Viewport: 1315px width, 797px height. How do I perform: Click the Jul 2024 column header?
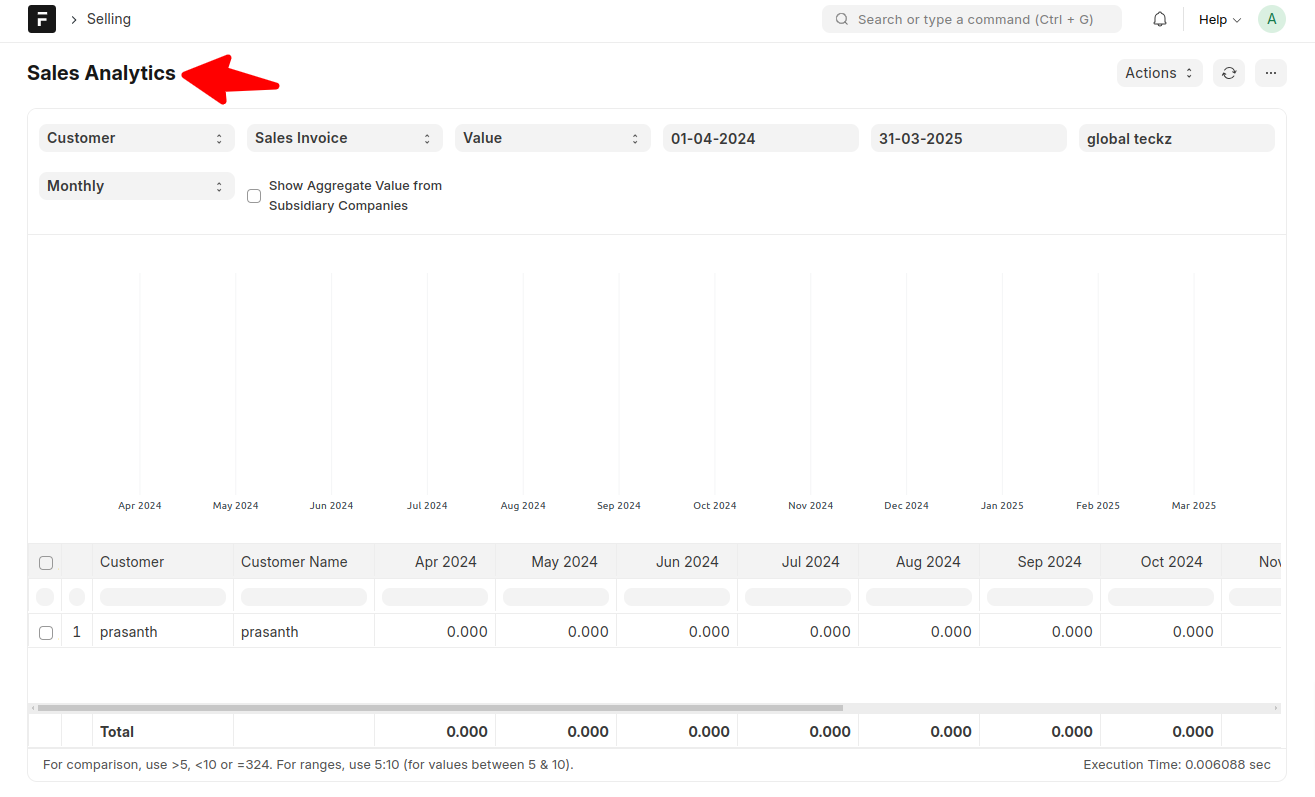[x=798, y=562]
